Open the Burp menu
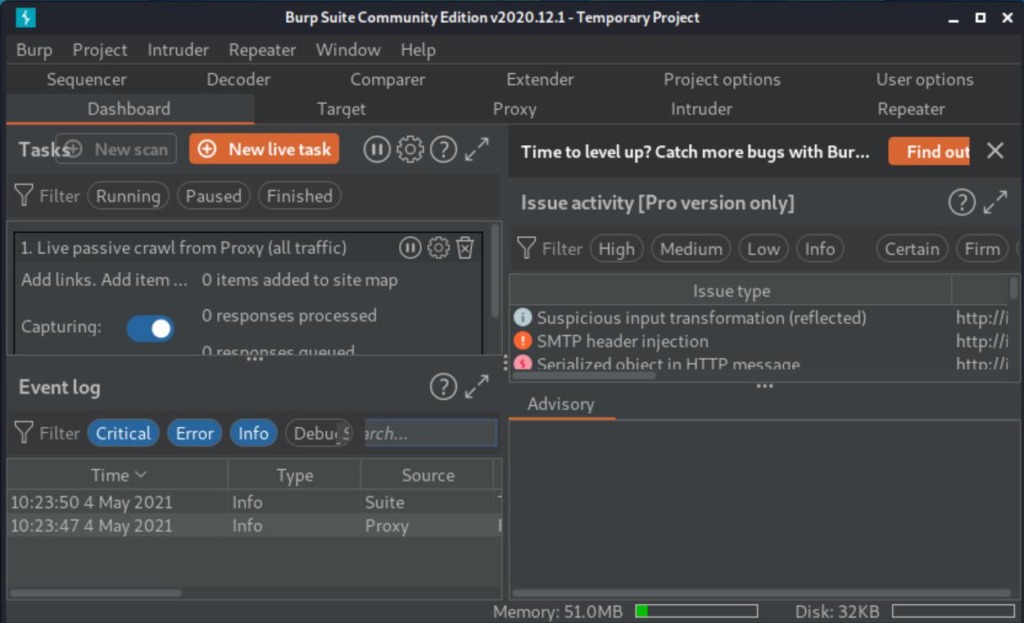This screenshot has width=1024, height=623. click(34, 50)
